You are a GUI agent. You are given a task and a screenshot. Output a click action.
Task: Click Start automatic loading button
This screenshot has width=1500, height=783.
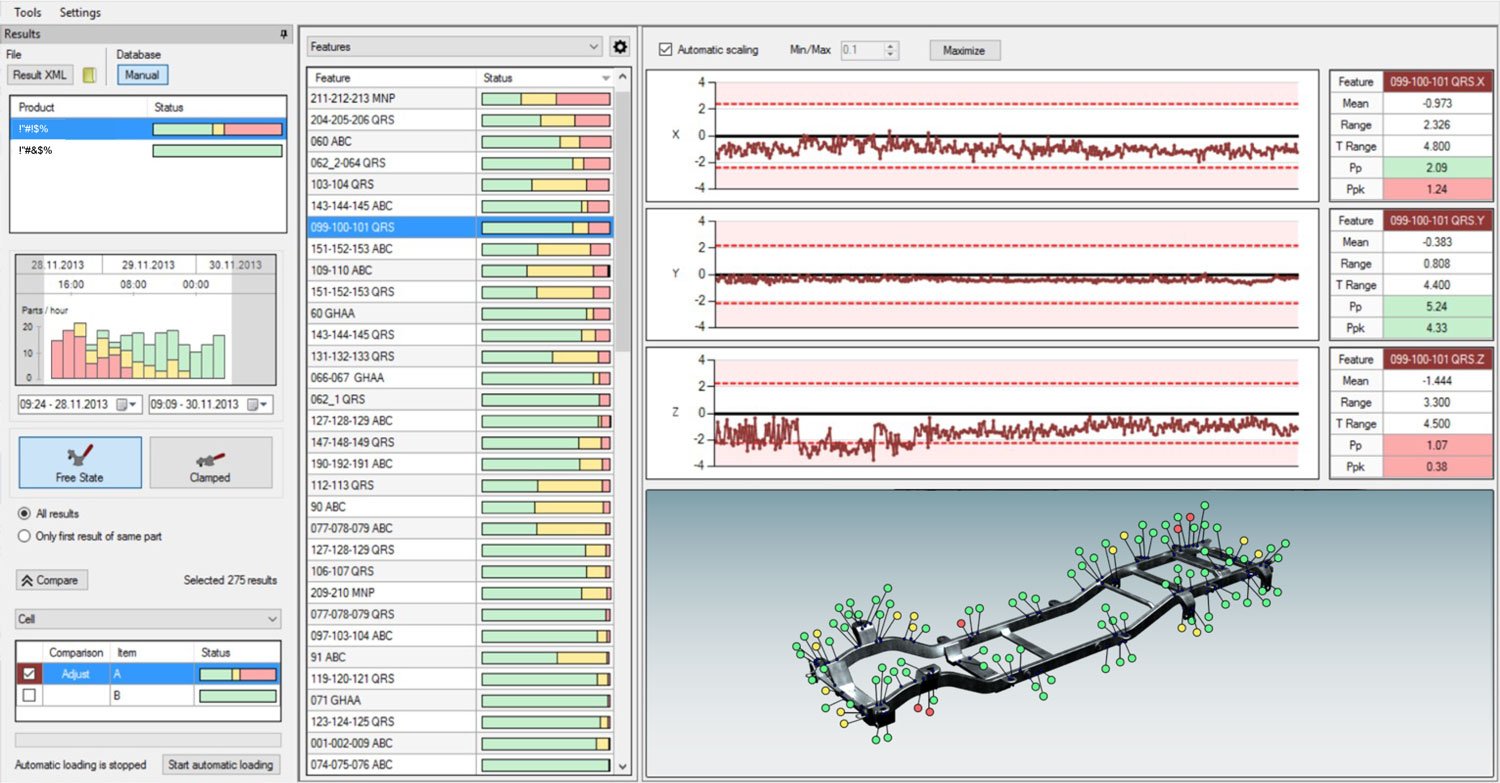[x=221, y=765]
